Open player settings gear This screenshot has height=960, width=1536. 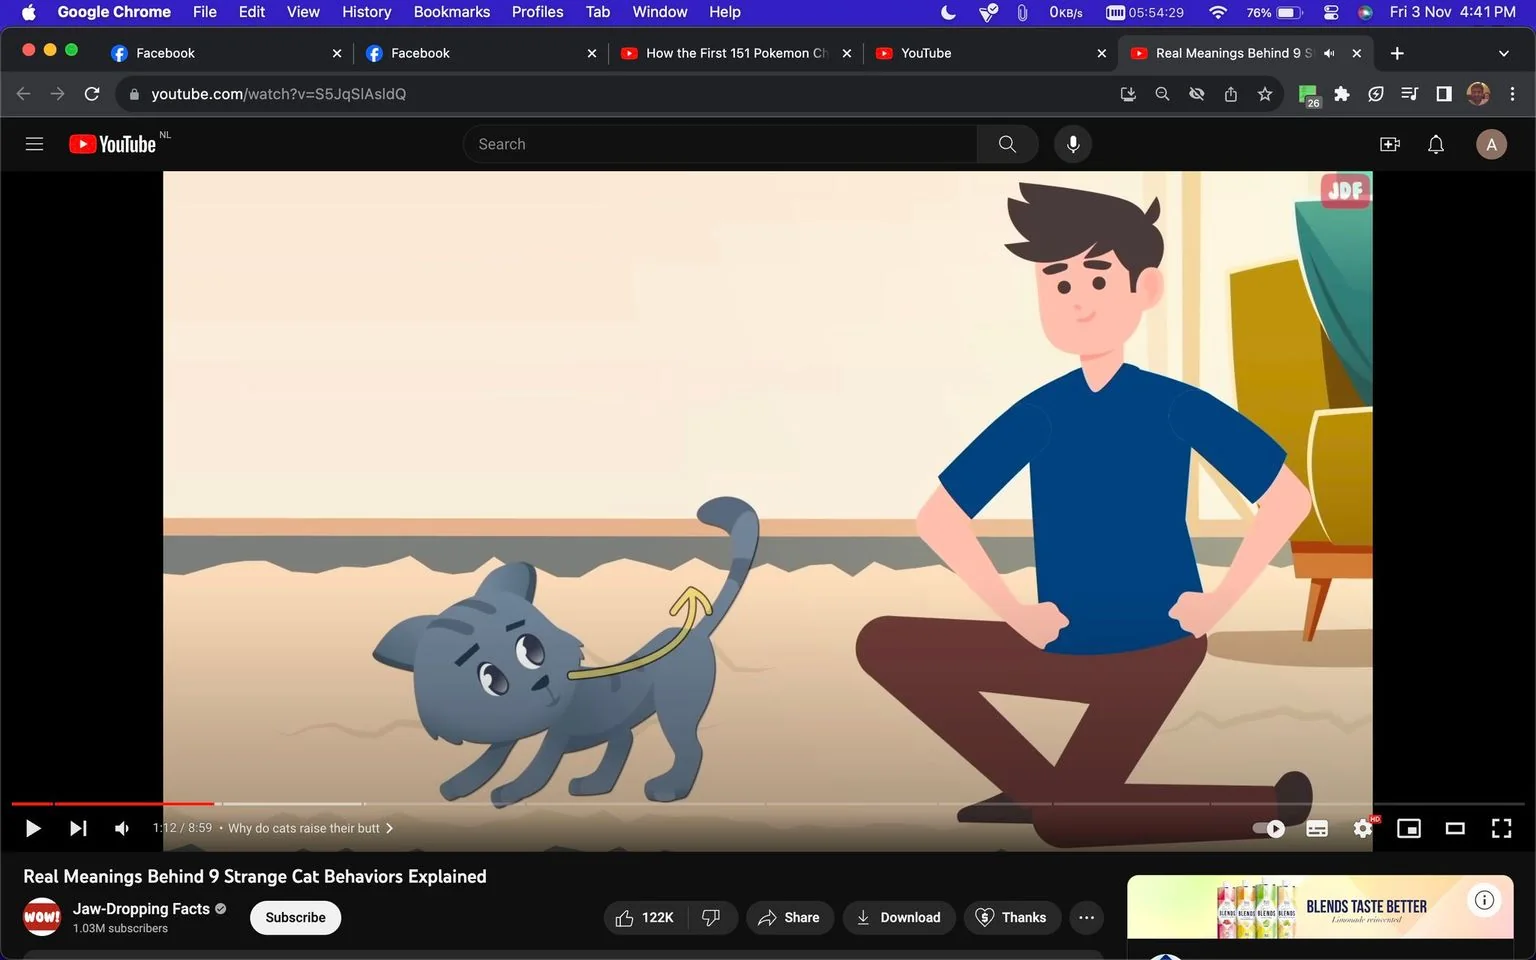pyautogui.click(x=1363, y=828)
